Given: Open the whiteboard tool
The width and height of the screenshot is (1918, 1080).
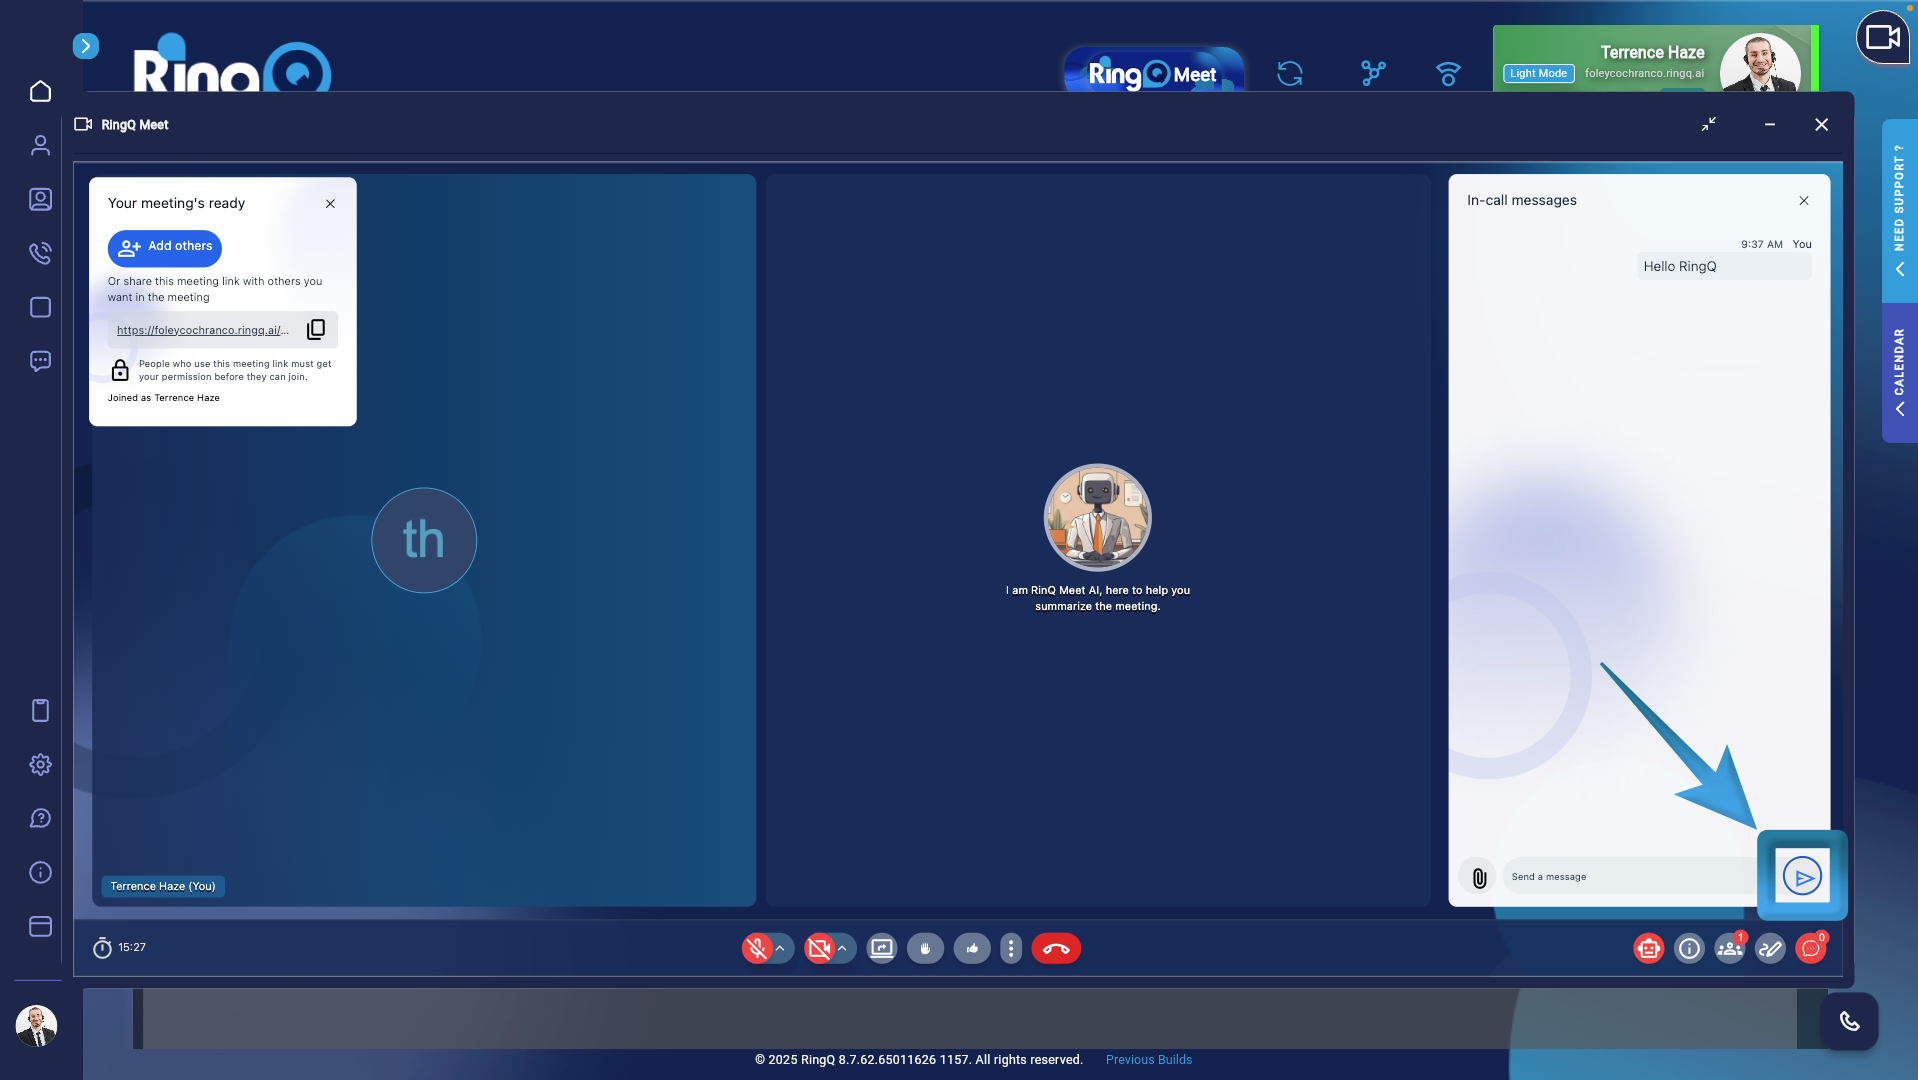Looking at the screenshot, I should point(1769,948).
